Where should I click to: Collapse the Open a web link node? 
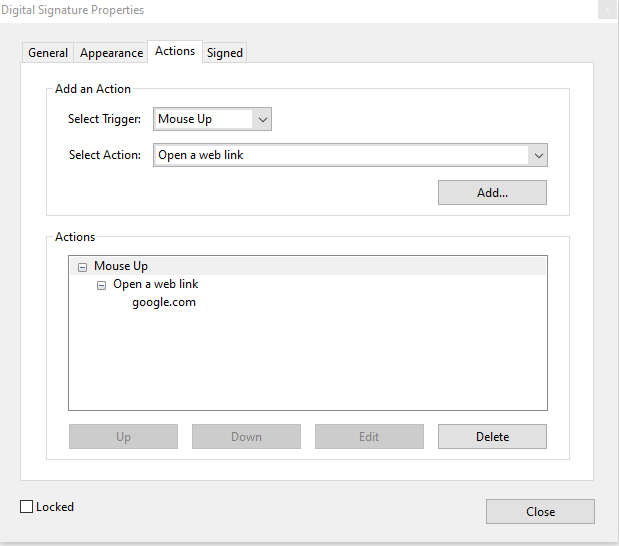pyautogui.click(x=101, y=285)
